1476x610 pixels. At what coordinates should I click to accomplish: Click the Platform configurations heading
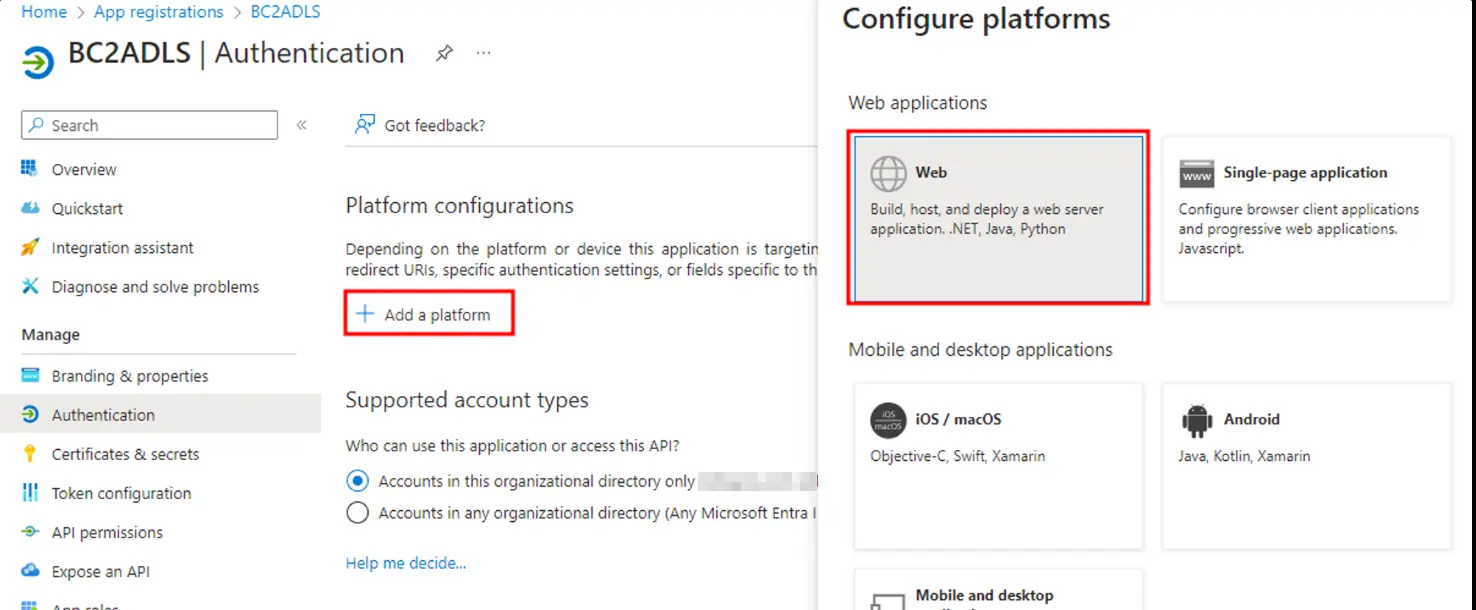(460, 205)
